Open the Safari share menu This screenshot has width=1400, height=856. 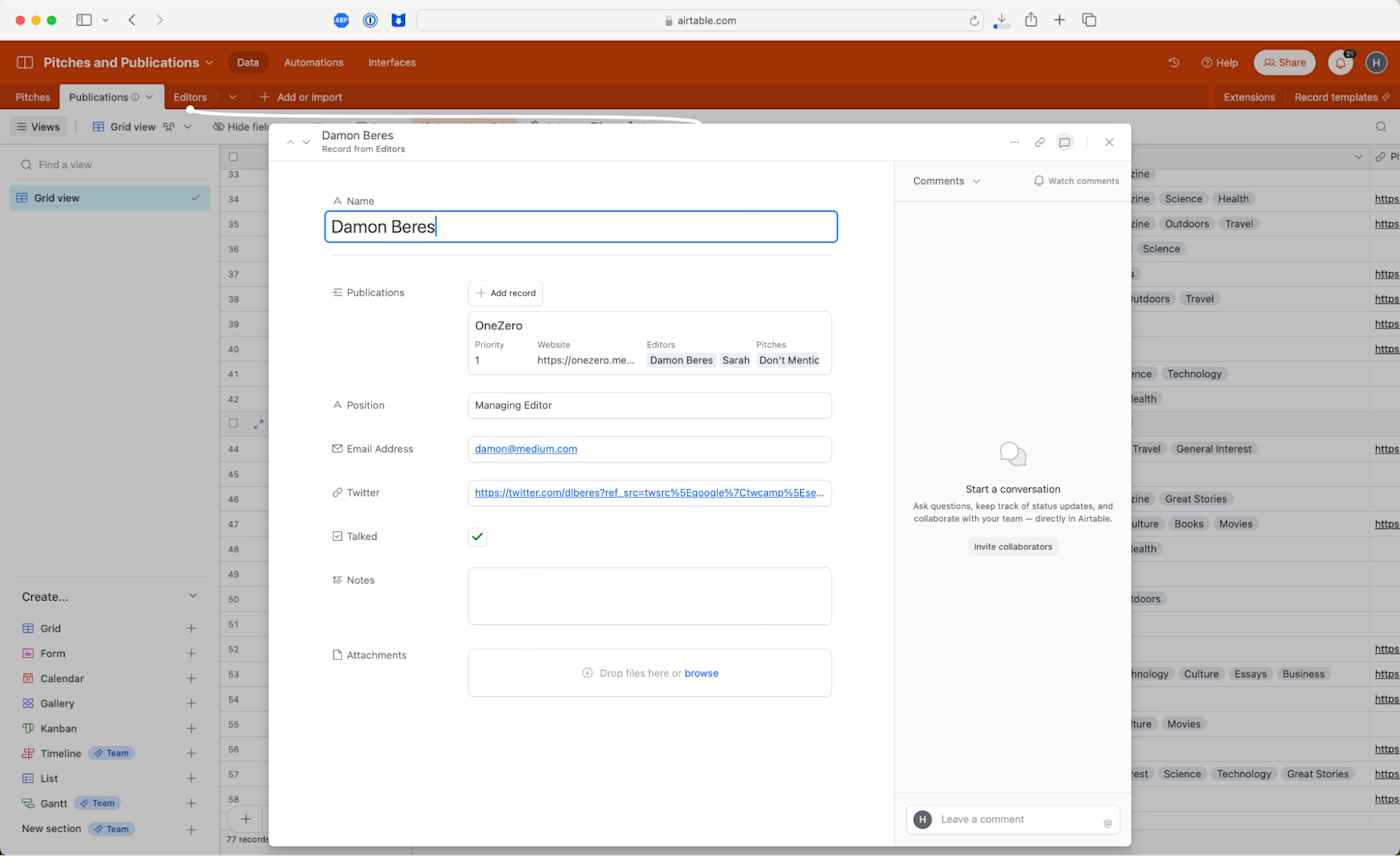coord(1031,20)
